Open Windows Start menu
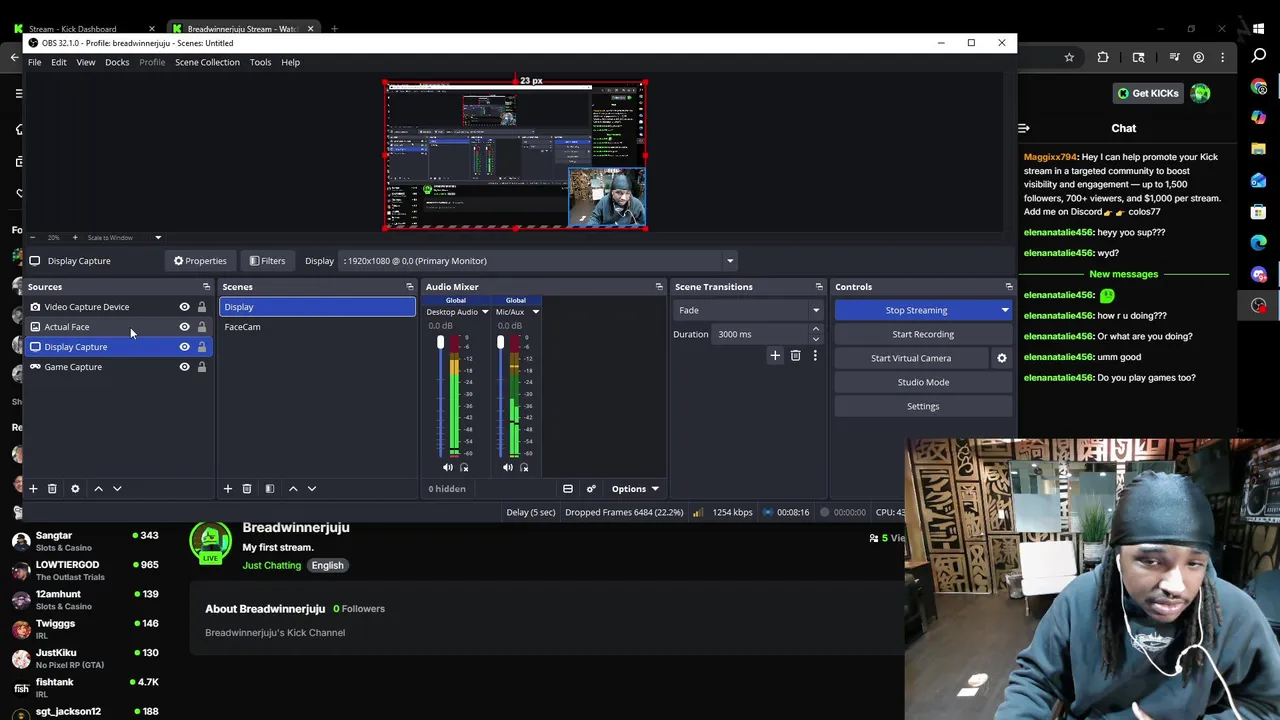The image size is (1280, 720). click(1259, 28)
